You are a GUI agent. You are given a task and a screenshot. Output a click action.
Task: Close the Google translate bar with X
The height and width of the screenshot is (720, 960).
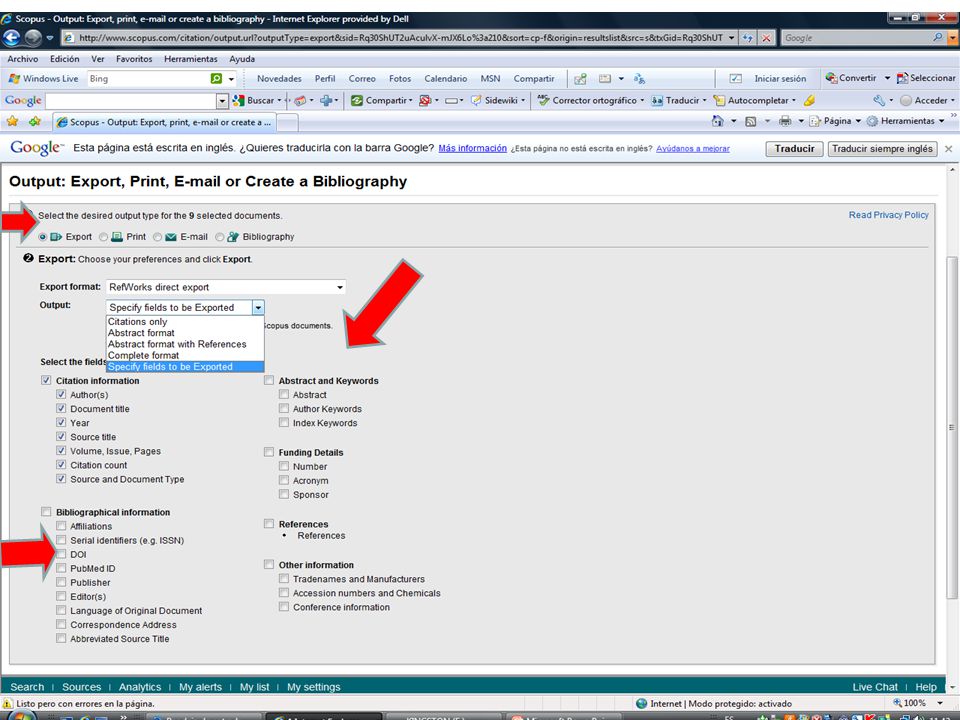pos(948,149)
